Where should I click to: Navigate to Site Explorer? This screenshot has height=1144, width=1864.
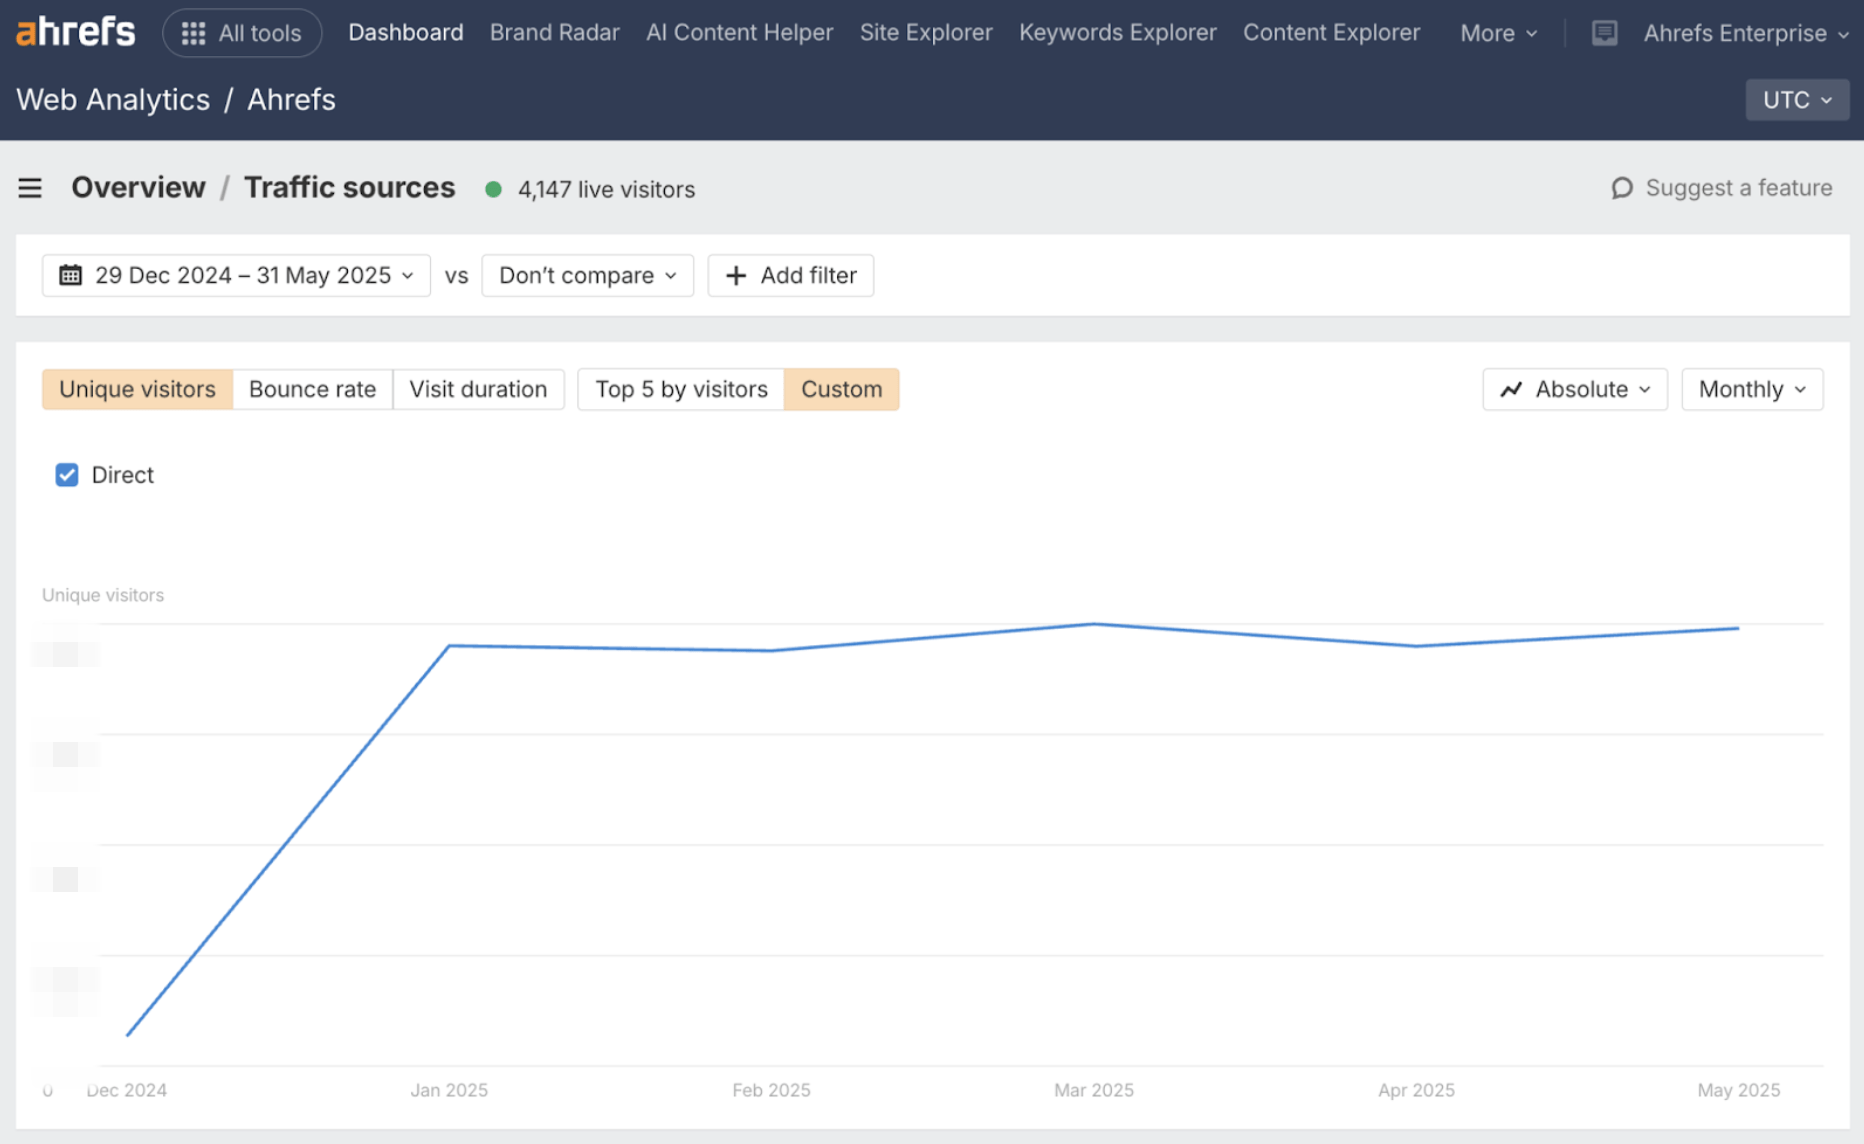(x=925, y=32)
